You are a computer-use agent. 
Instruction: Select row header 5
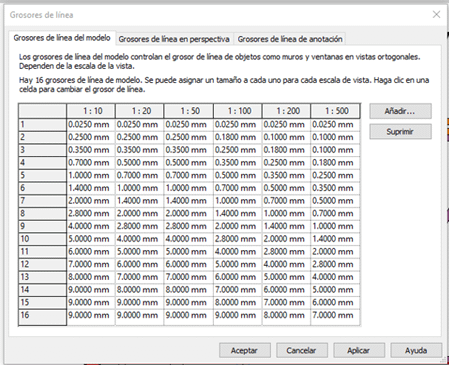point(42,175)
